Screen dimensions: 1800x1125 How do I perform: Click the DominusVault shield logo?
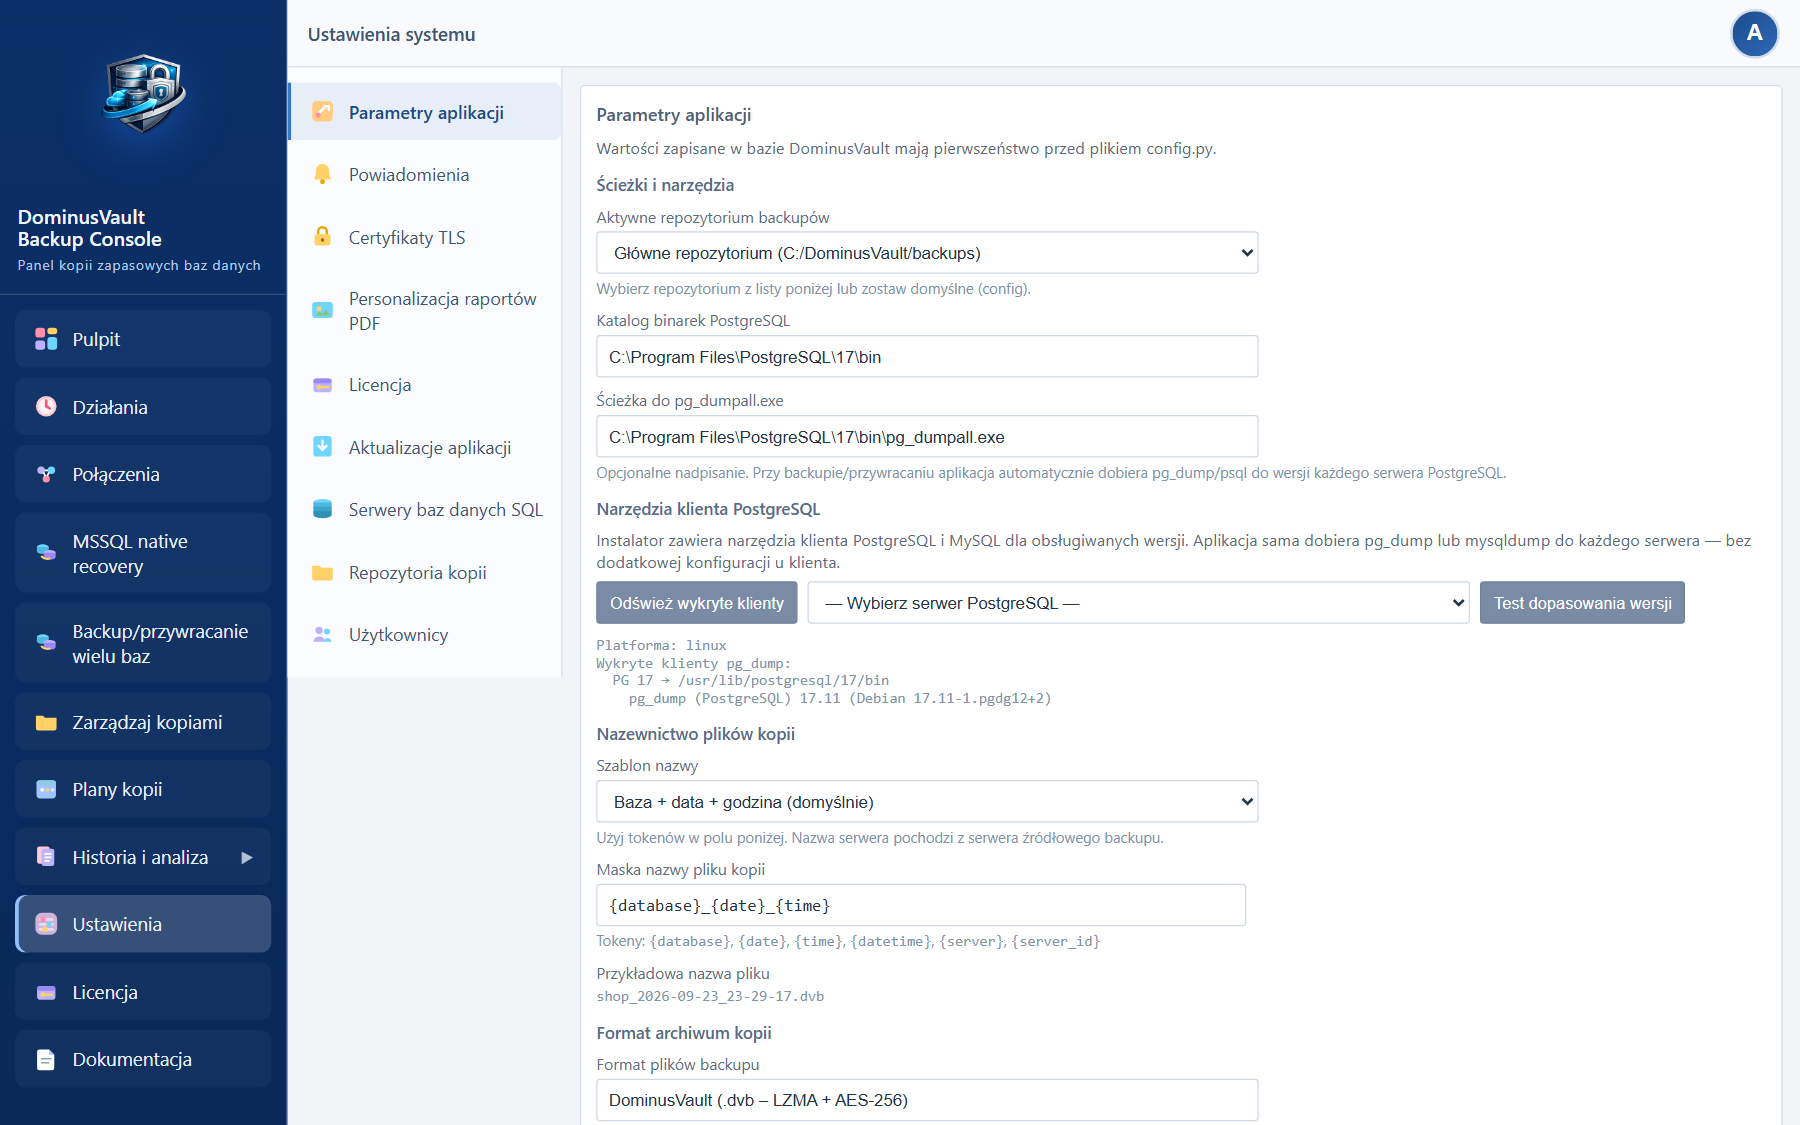click(x=144, y=93)
